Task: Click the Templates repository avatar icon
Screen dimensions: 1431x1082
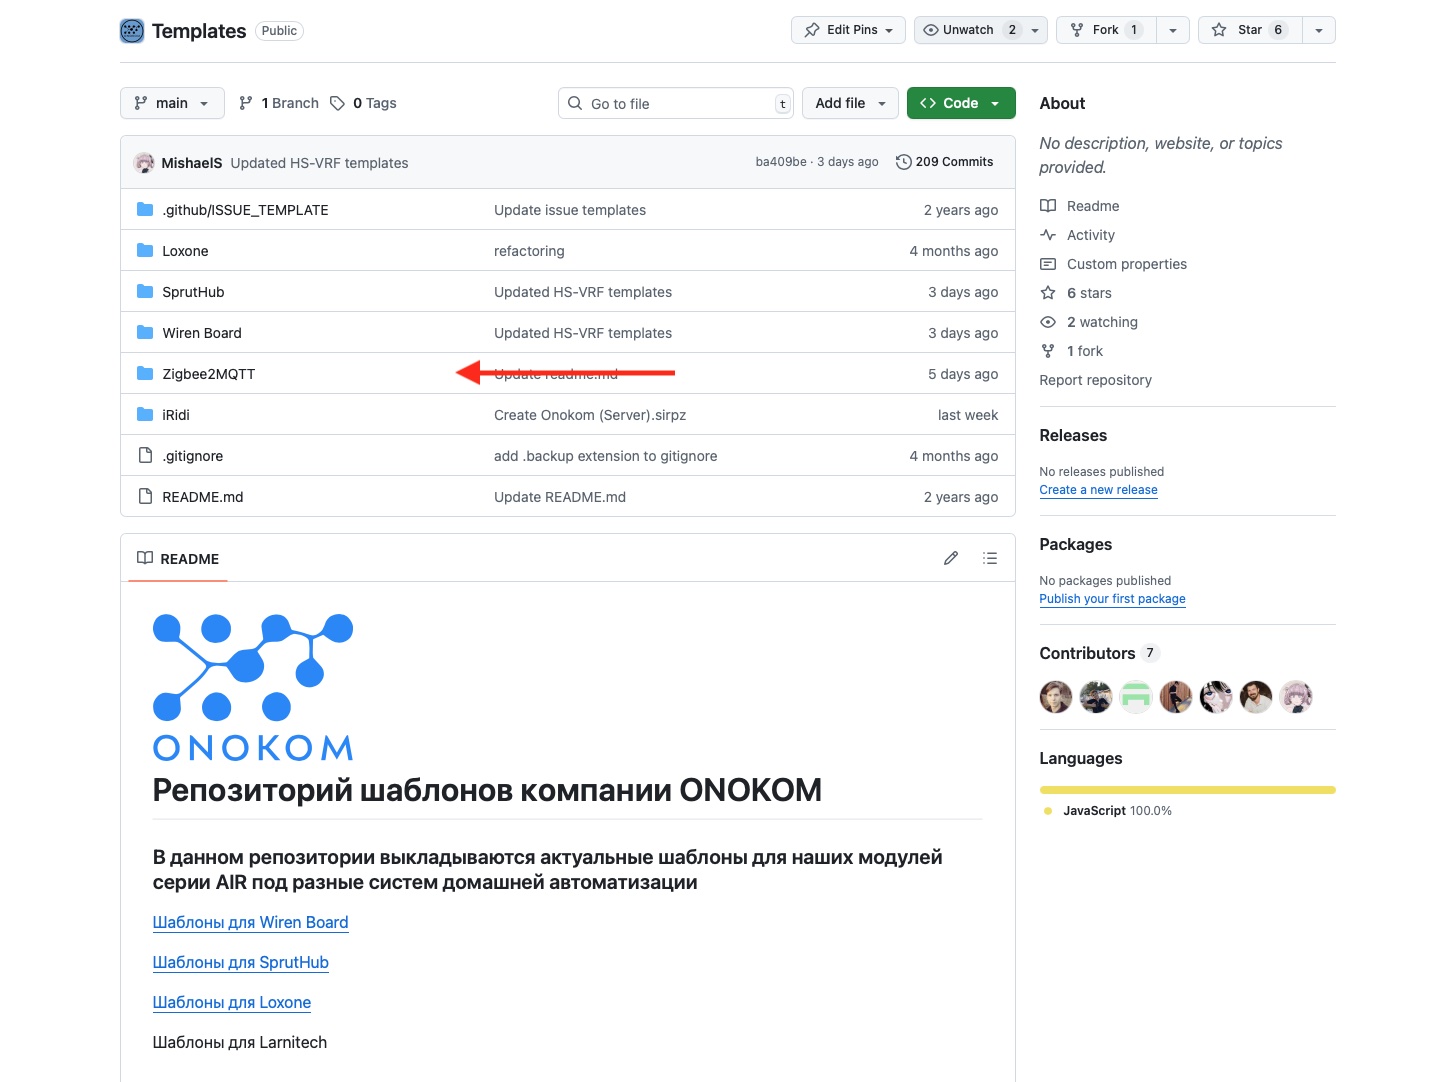Action: pyautogui.click(x=132, y=31)
